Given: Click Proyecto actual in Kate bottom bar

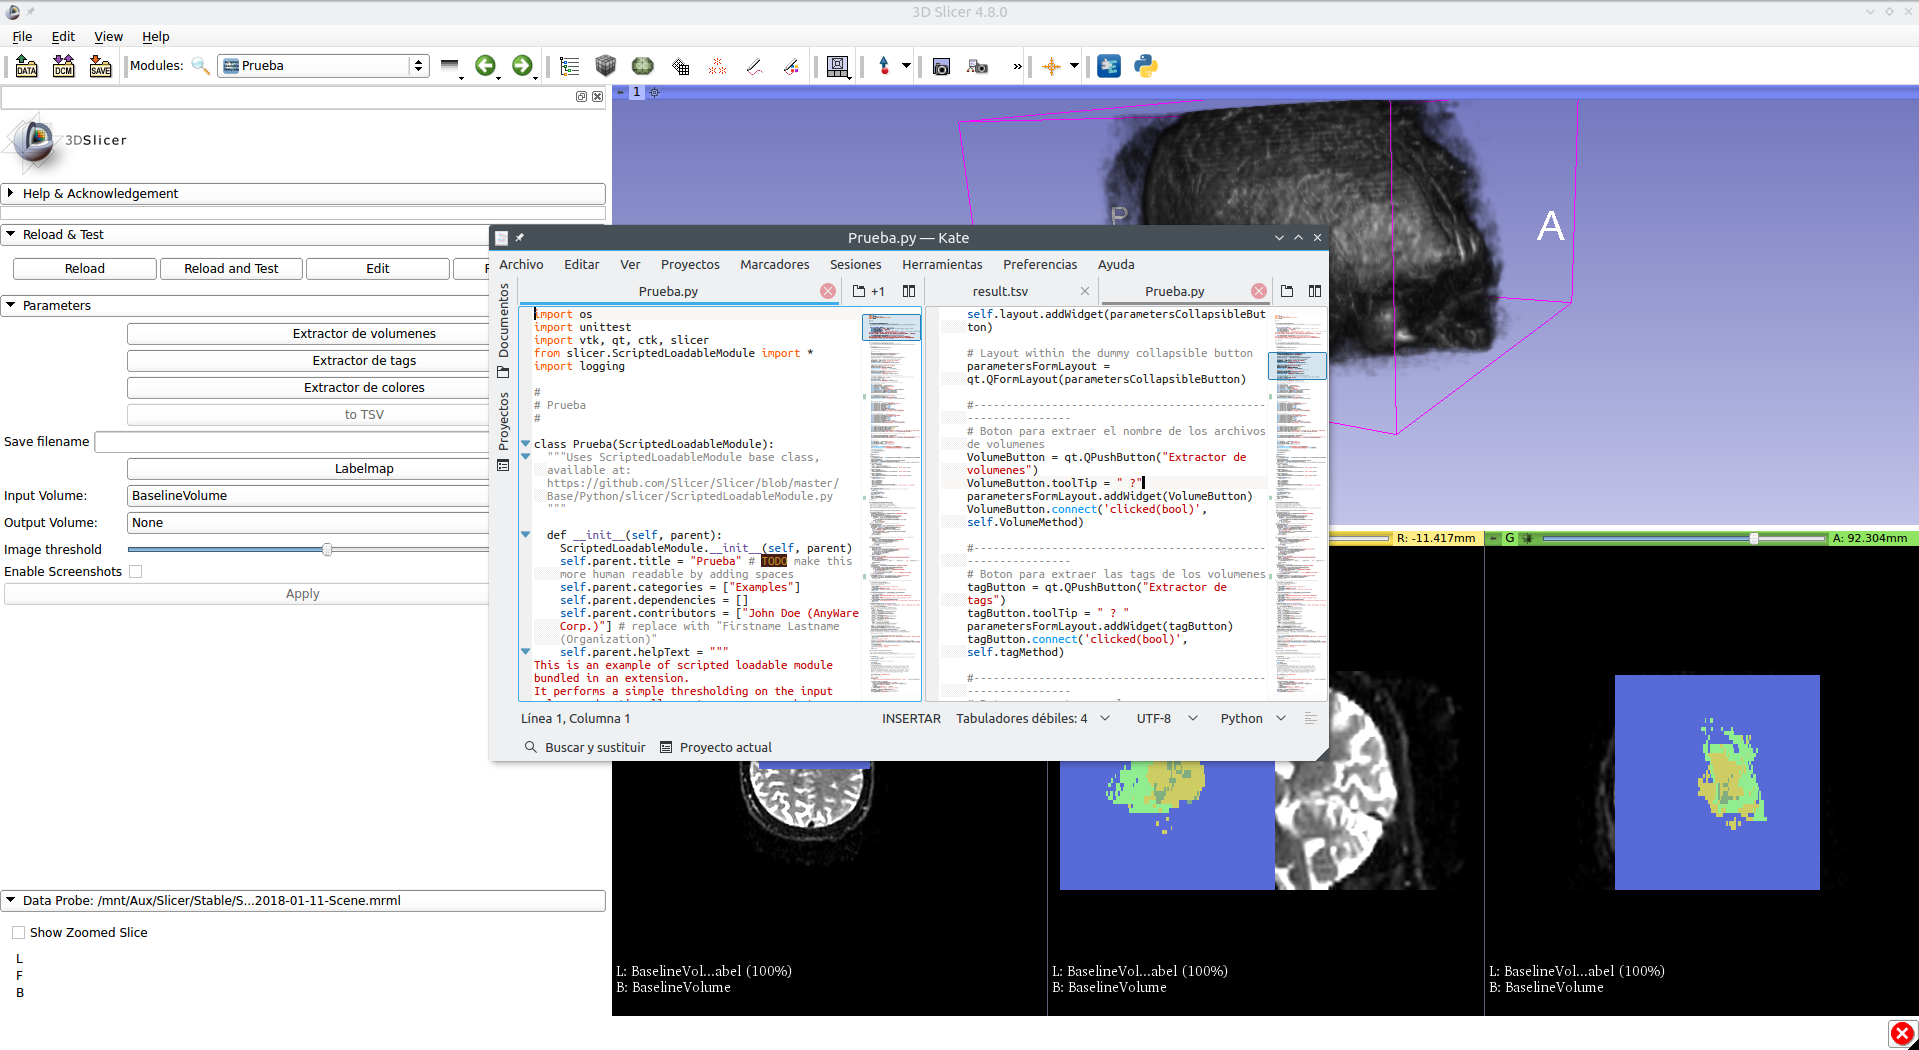Looking at the screenshot, I should [716, 747].
